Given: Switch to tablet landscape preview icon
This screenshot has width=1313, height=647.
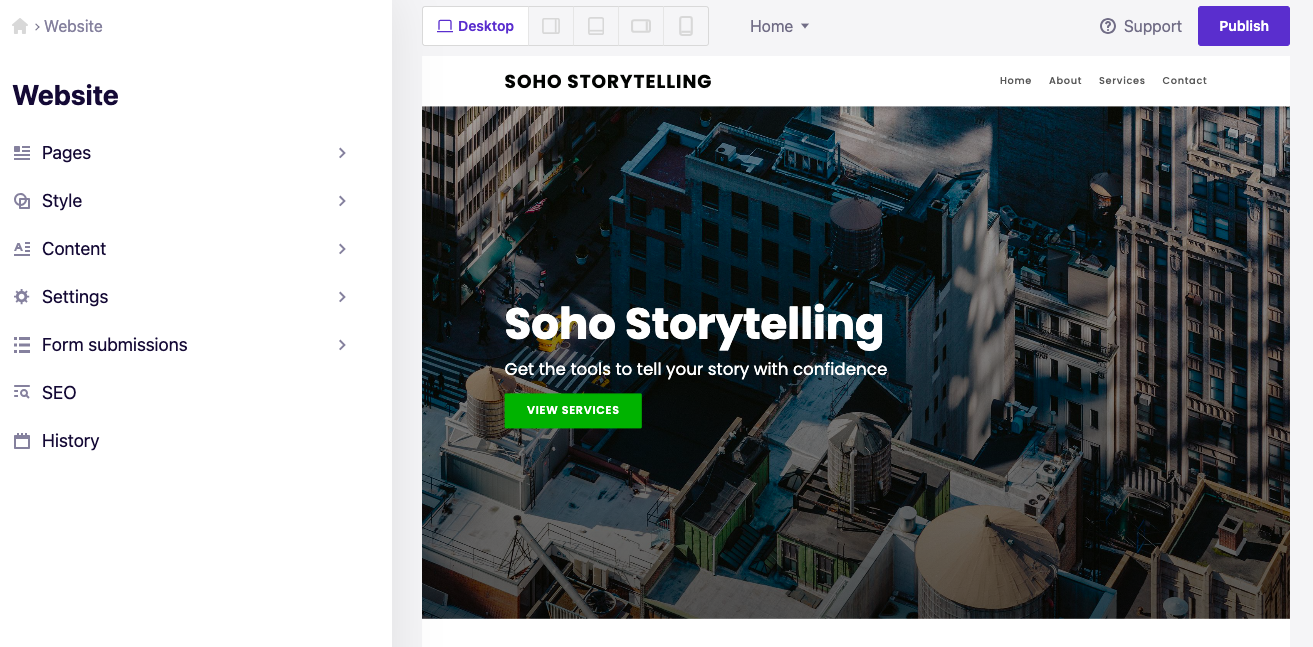Looking at the screenshot, I should (x=551, y=26).
